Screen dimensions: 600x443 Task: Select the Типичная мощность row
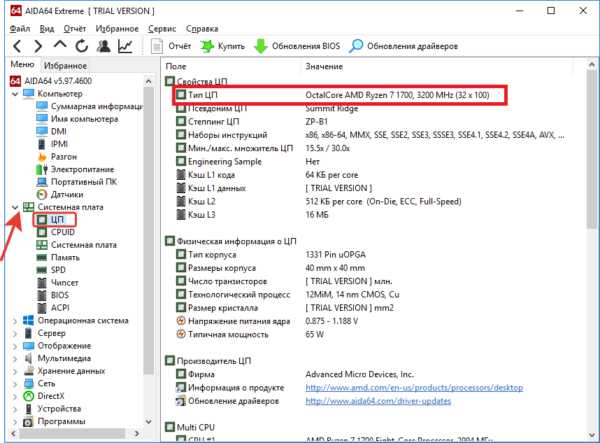click(249, 334)
